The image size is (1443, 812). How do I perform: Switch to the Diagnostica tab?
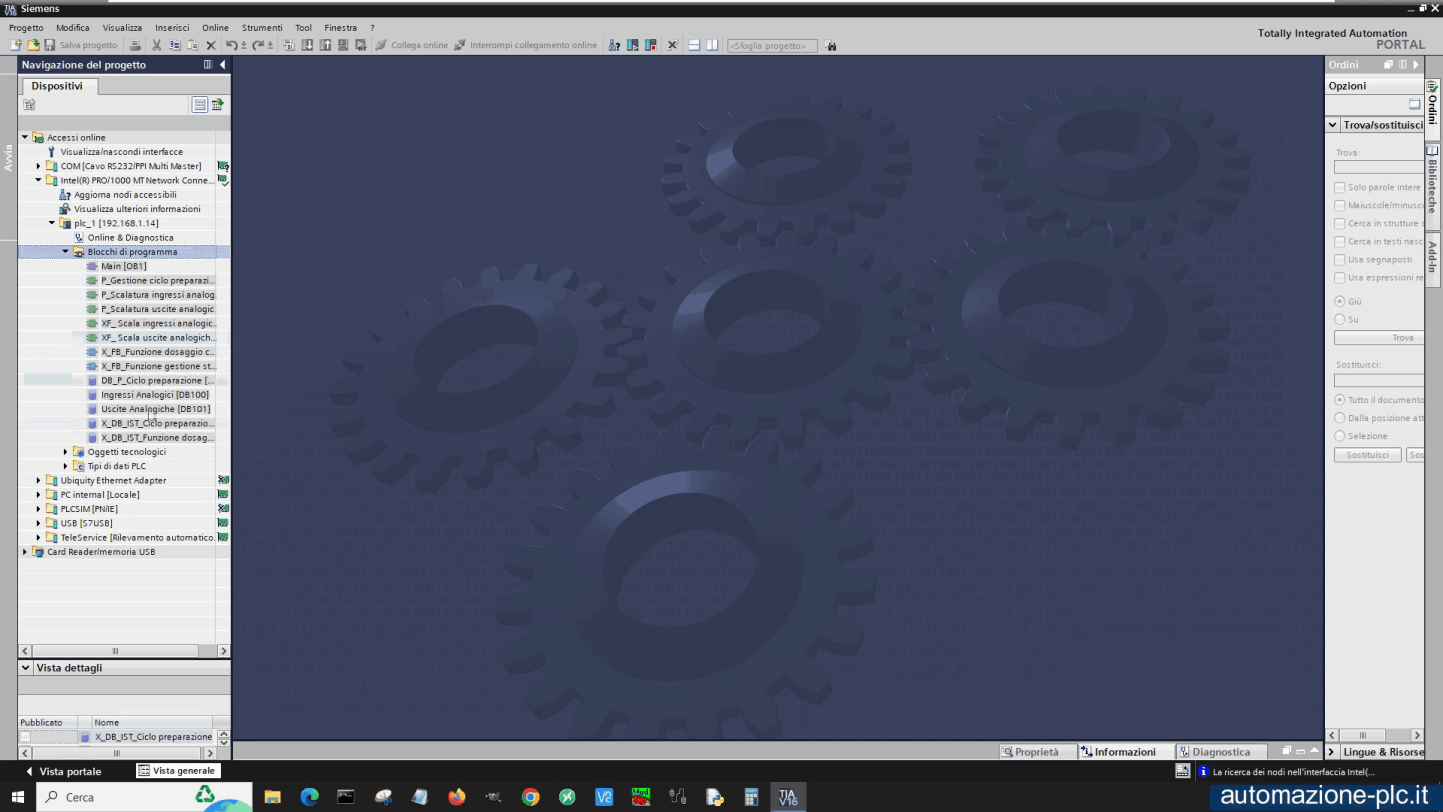(x=1214, y=752)
